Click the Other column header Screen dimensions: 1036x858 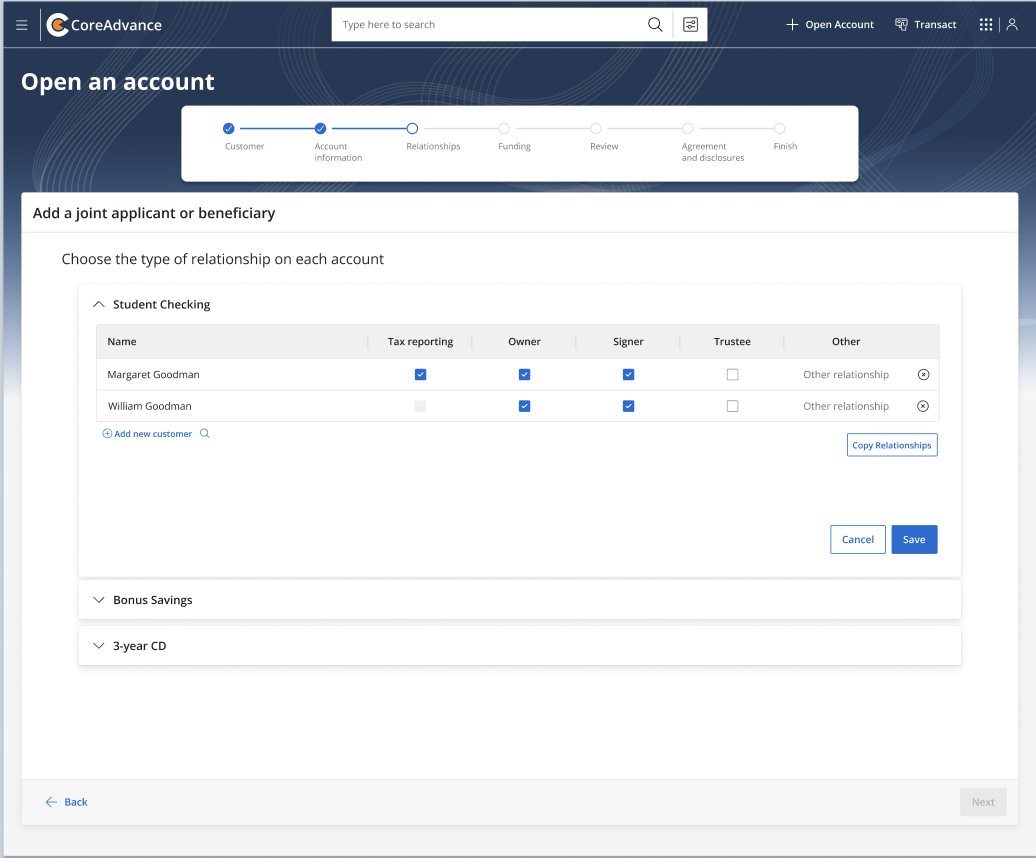click(x=846, y=341)
